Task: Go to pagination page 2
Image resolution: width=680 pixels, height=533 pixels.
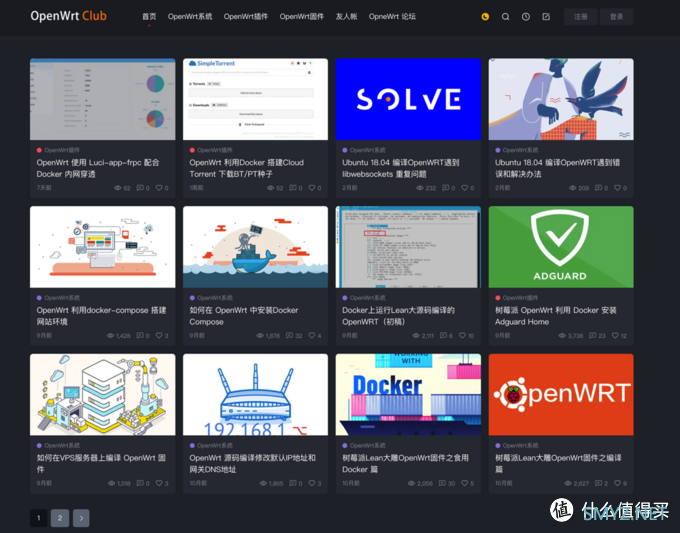Action: tap(60, 518)
